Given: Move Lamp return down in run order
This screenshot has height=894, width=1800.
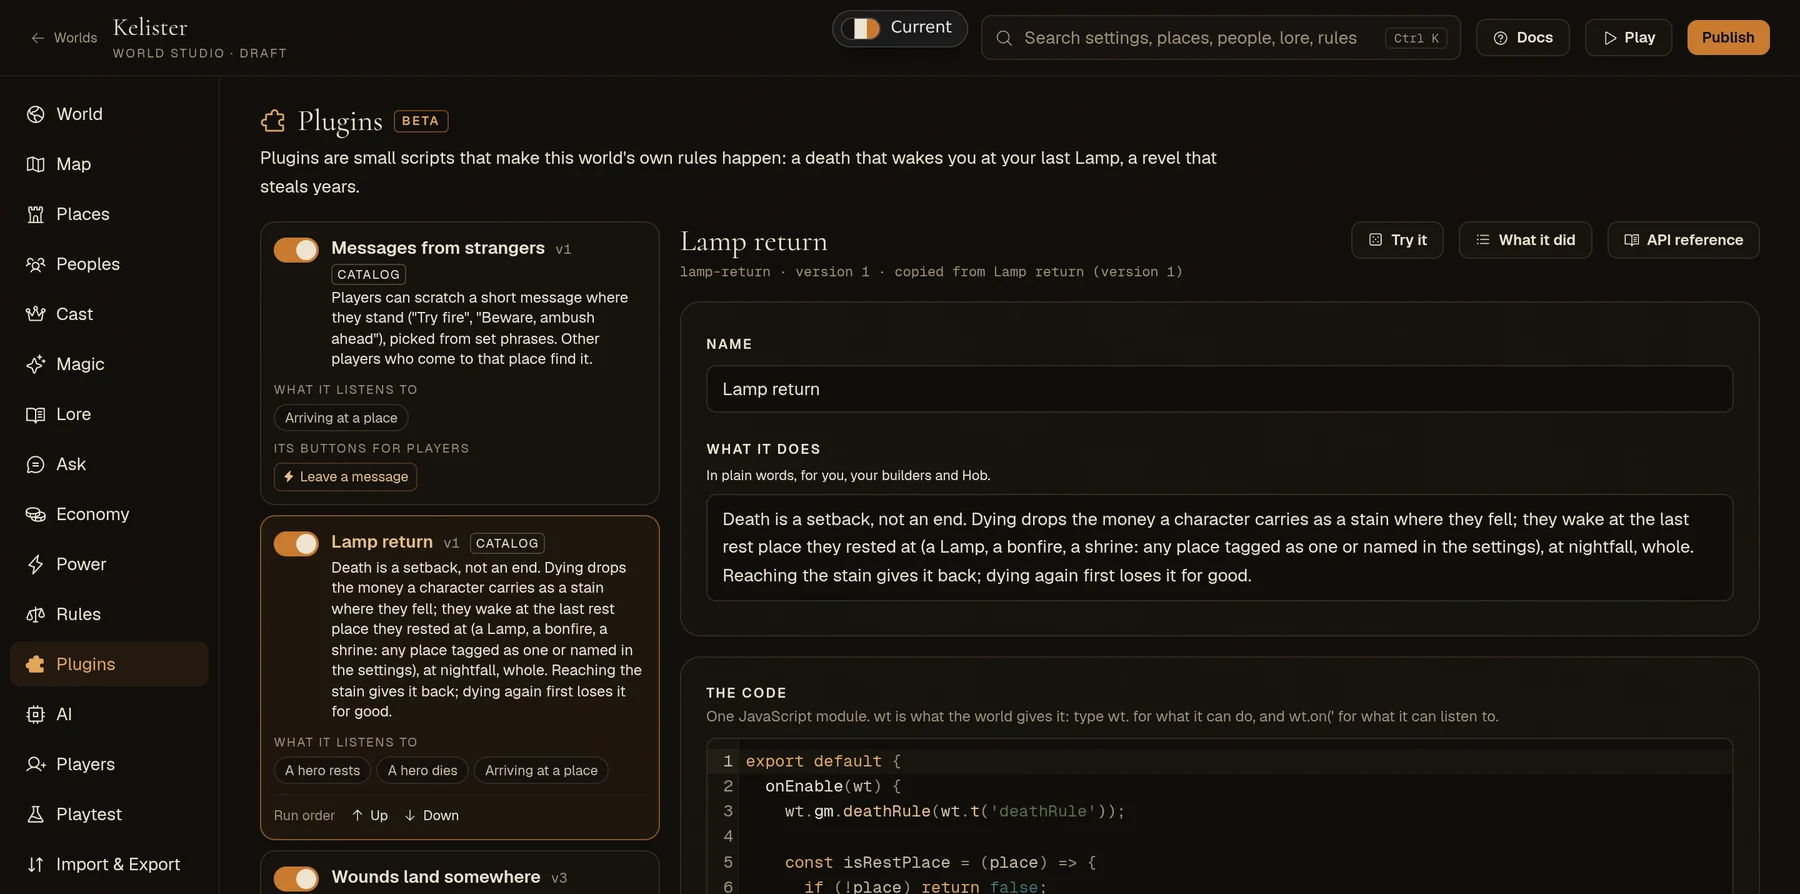Looking at the screenshot, I should [x=431, y=816].
